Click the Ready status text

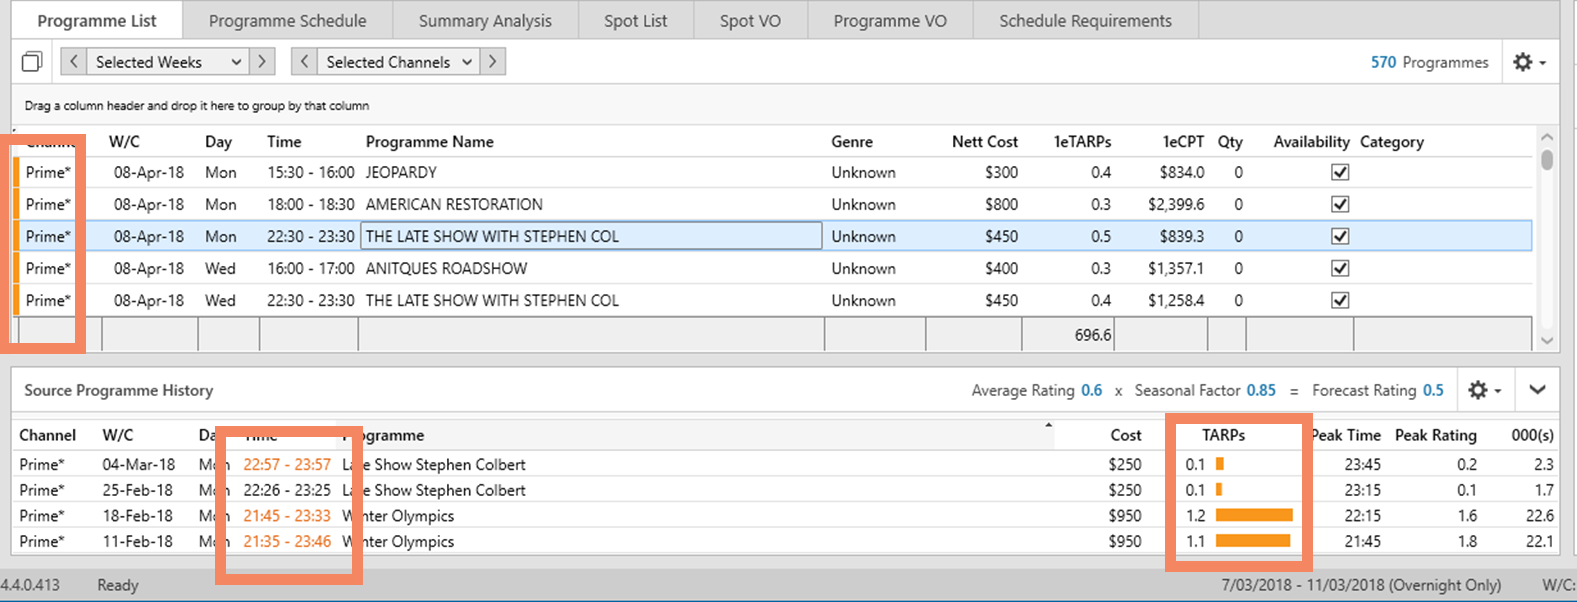click(118, 585)
